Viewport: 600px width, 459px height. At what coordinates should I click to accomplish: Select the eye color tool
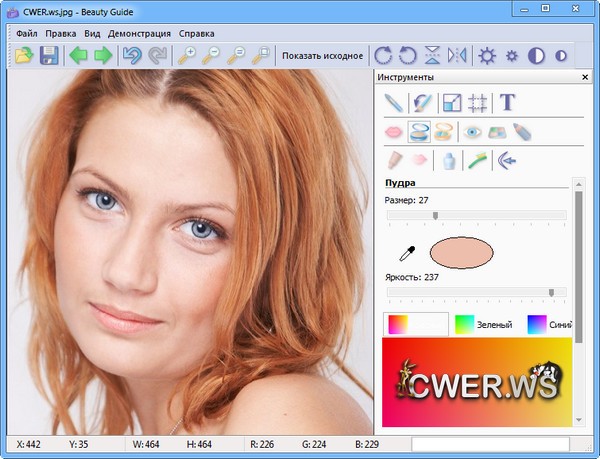coord(473,131)
